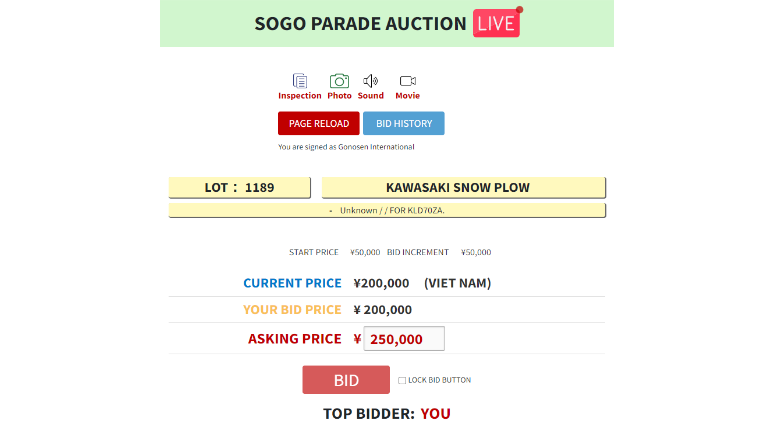
Task: Open the BID HISTORY button
Action: [x=404, y=123]
